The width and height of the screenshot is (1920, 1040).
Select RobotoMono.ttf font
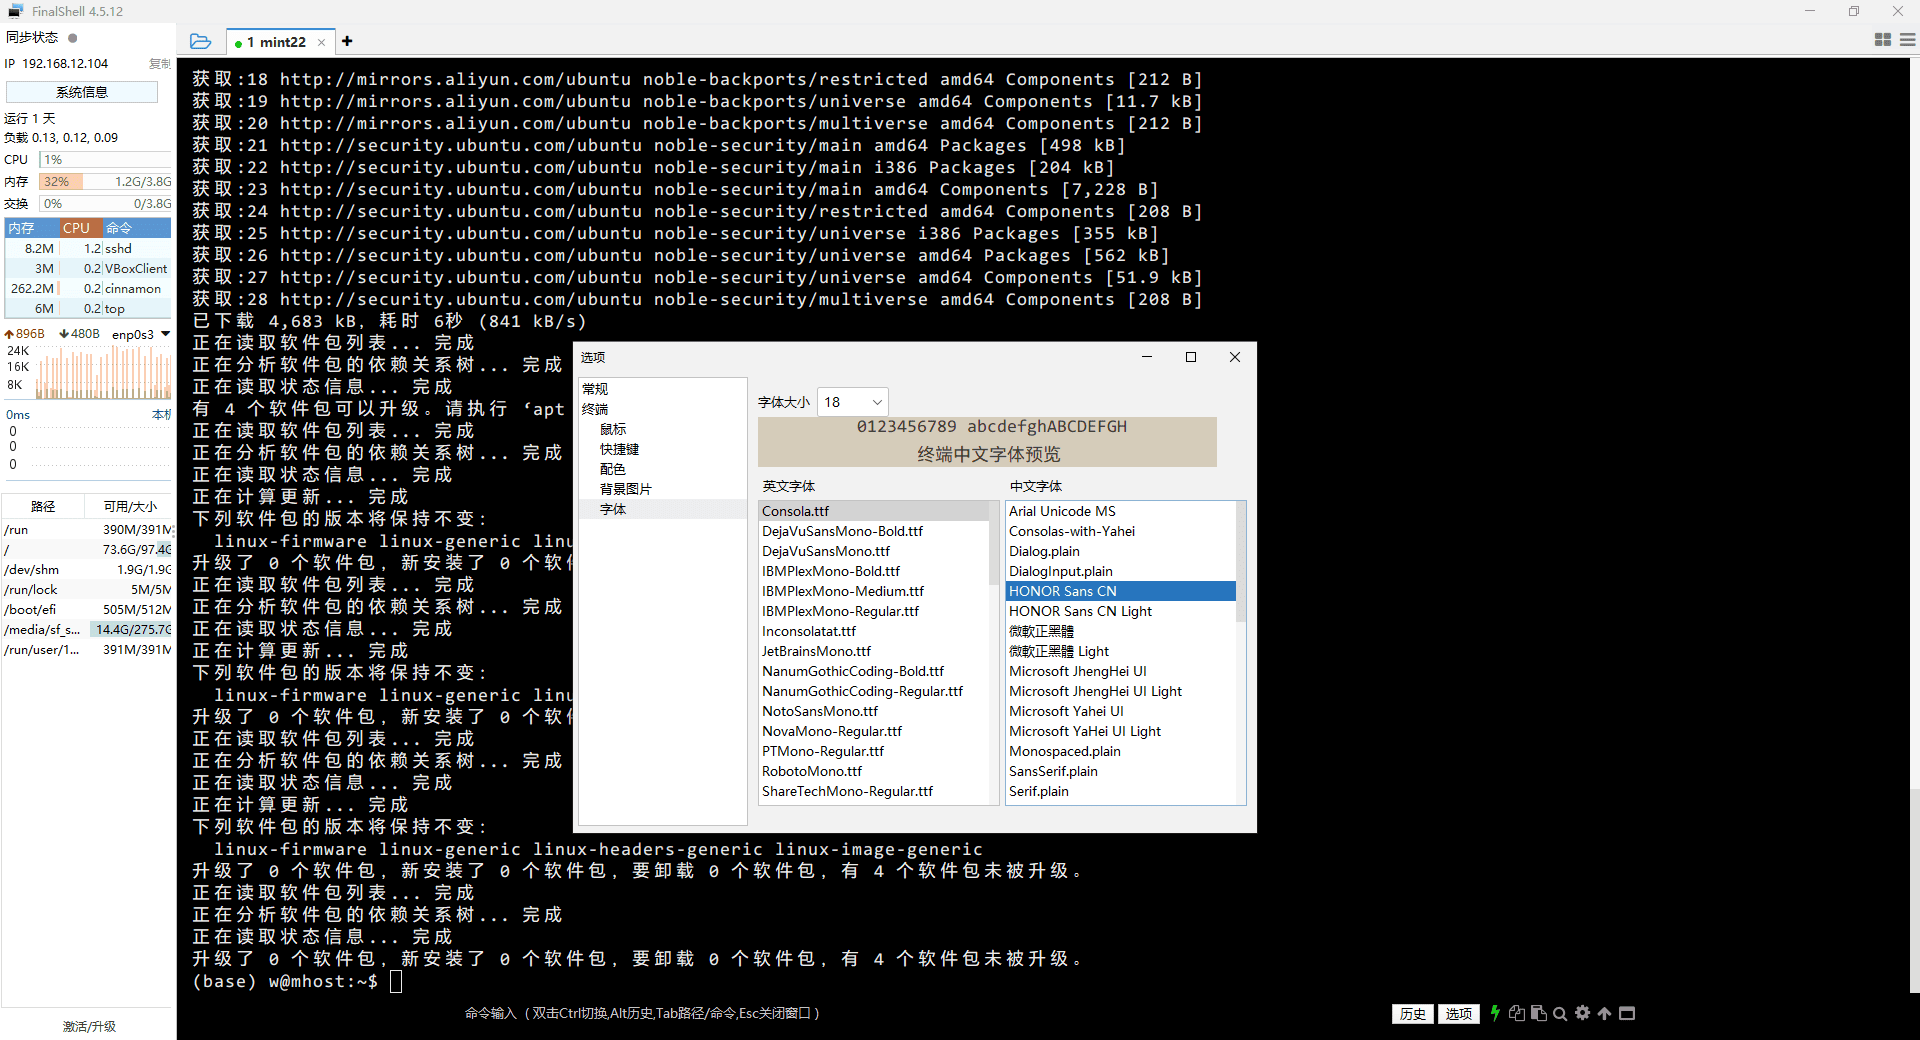click(x=874, y=771)
